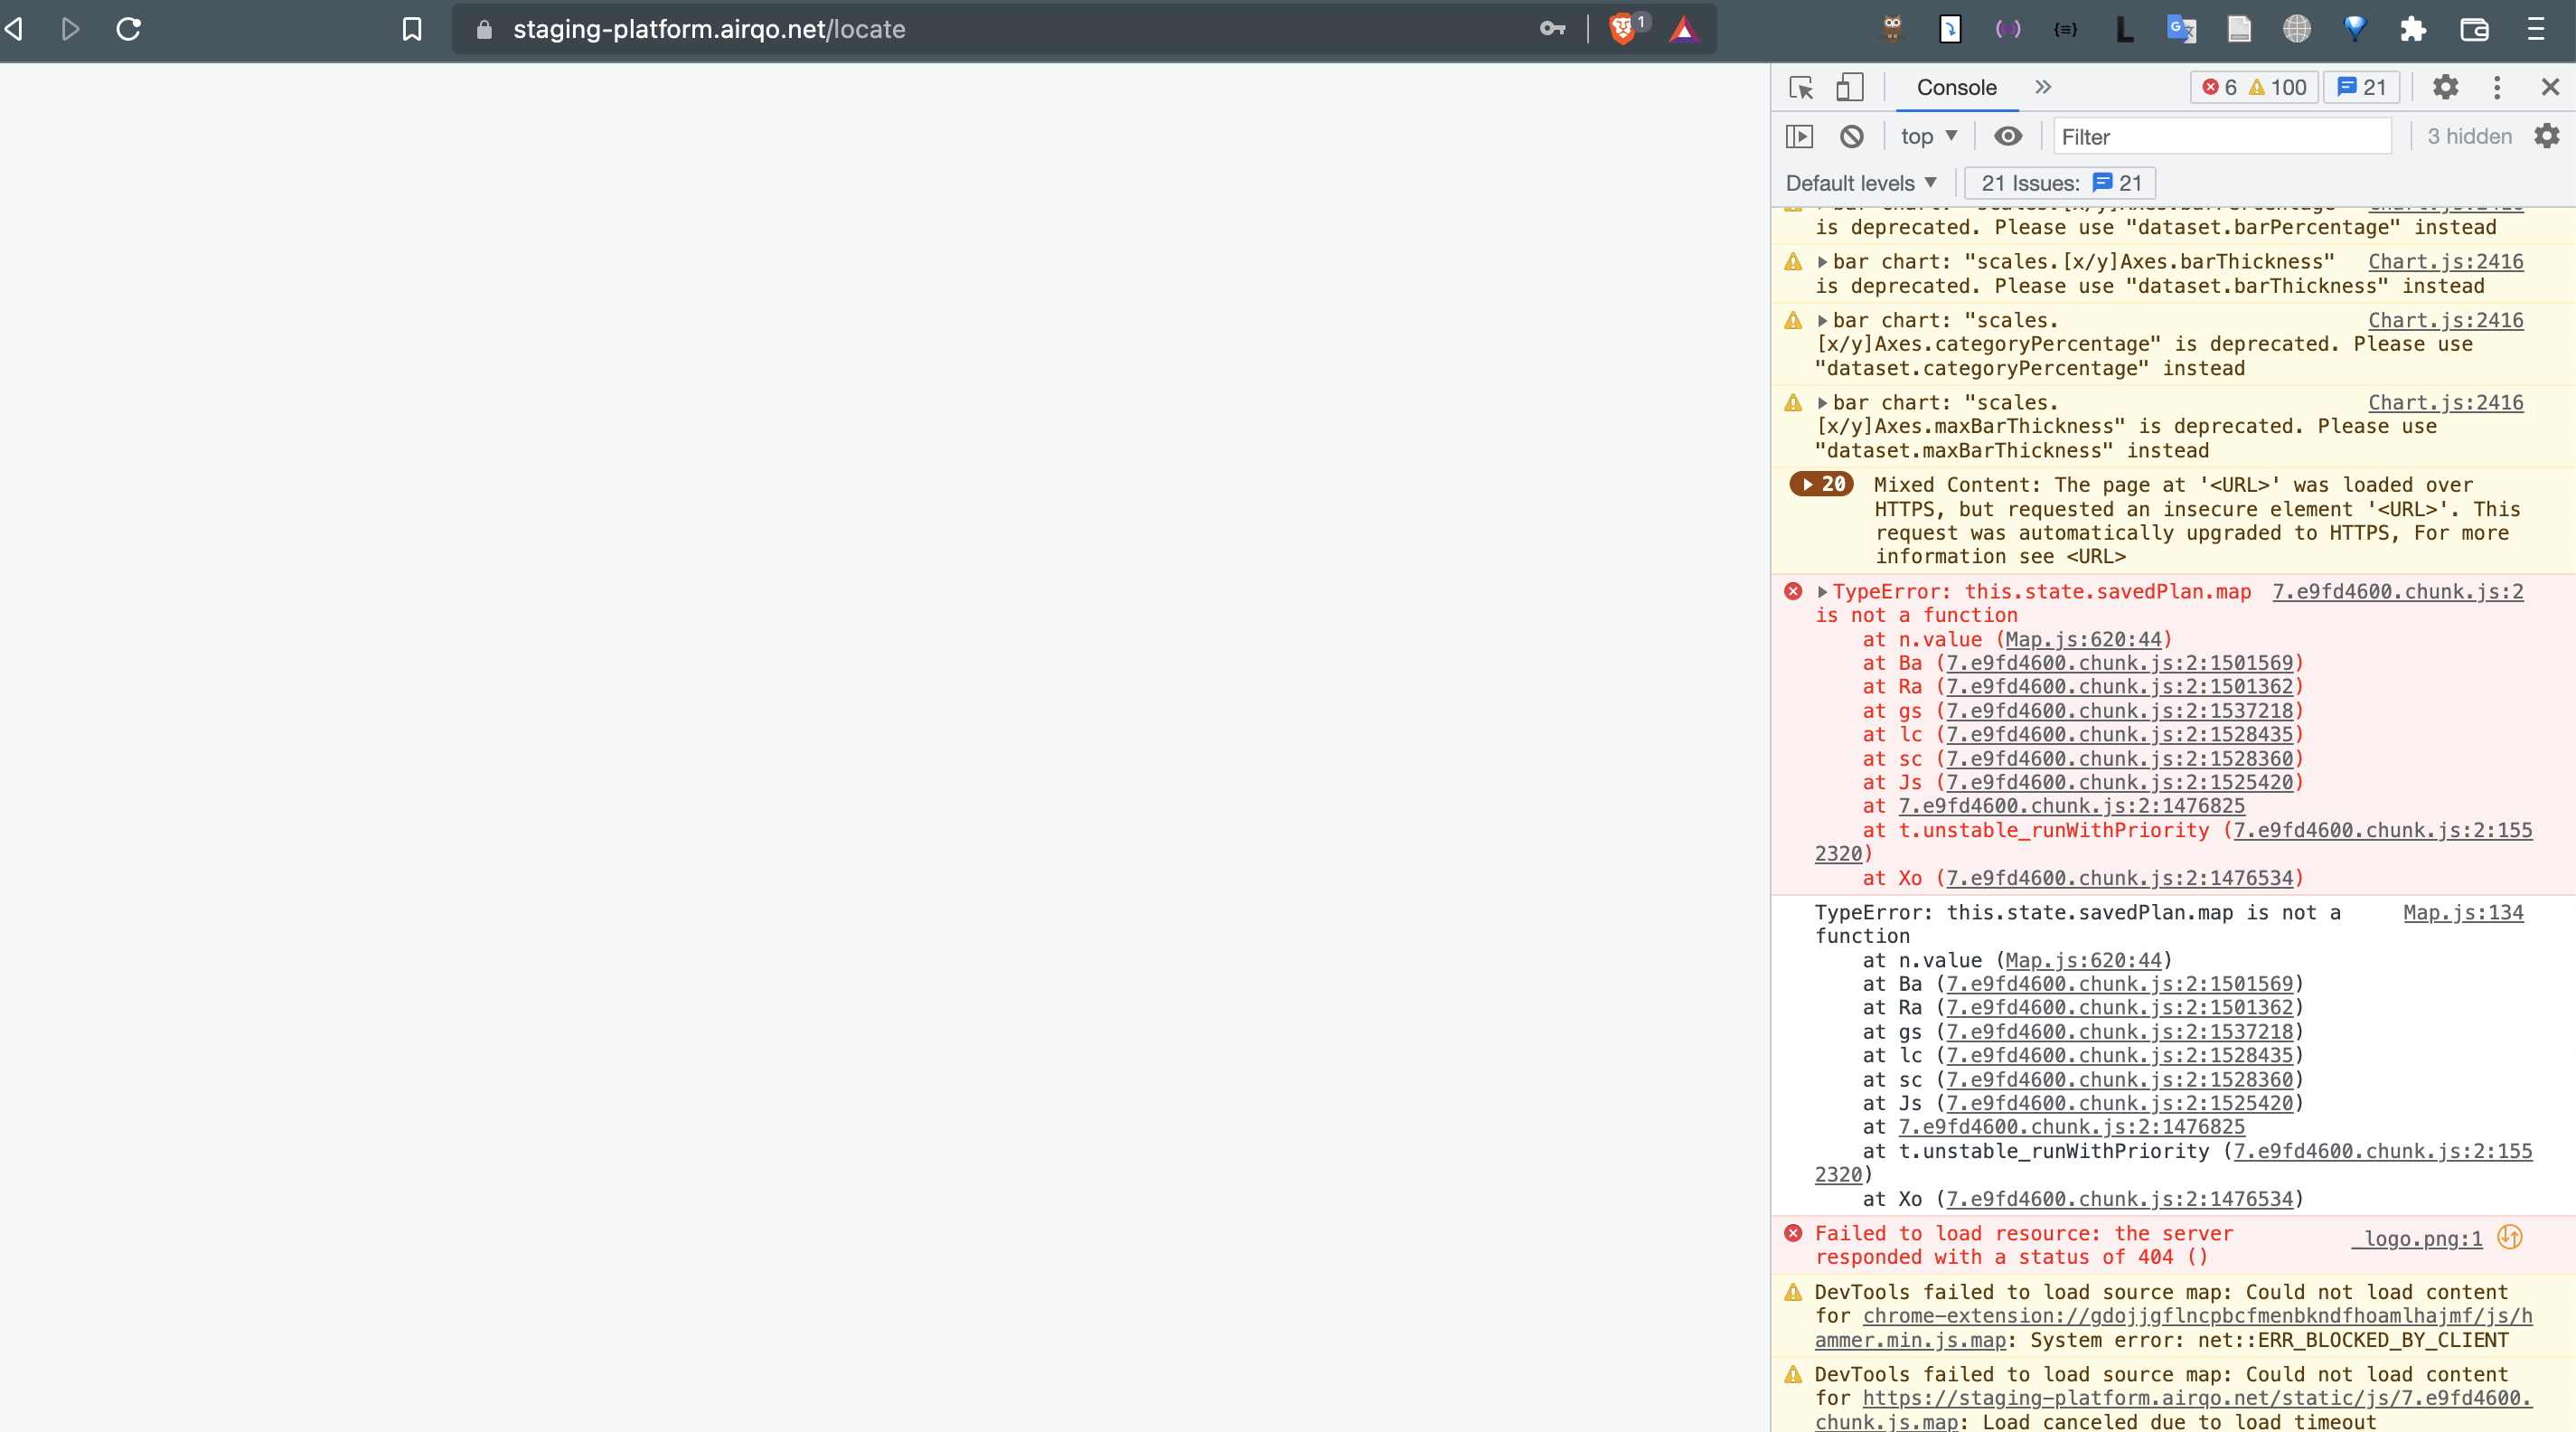
Task: Toggle the device toolbar icon
Action: (1850, 88)
